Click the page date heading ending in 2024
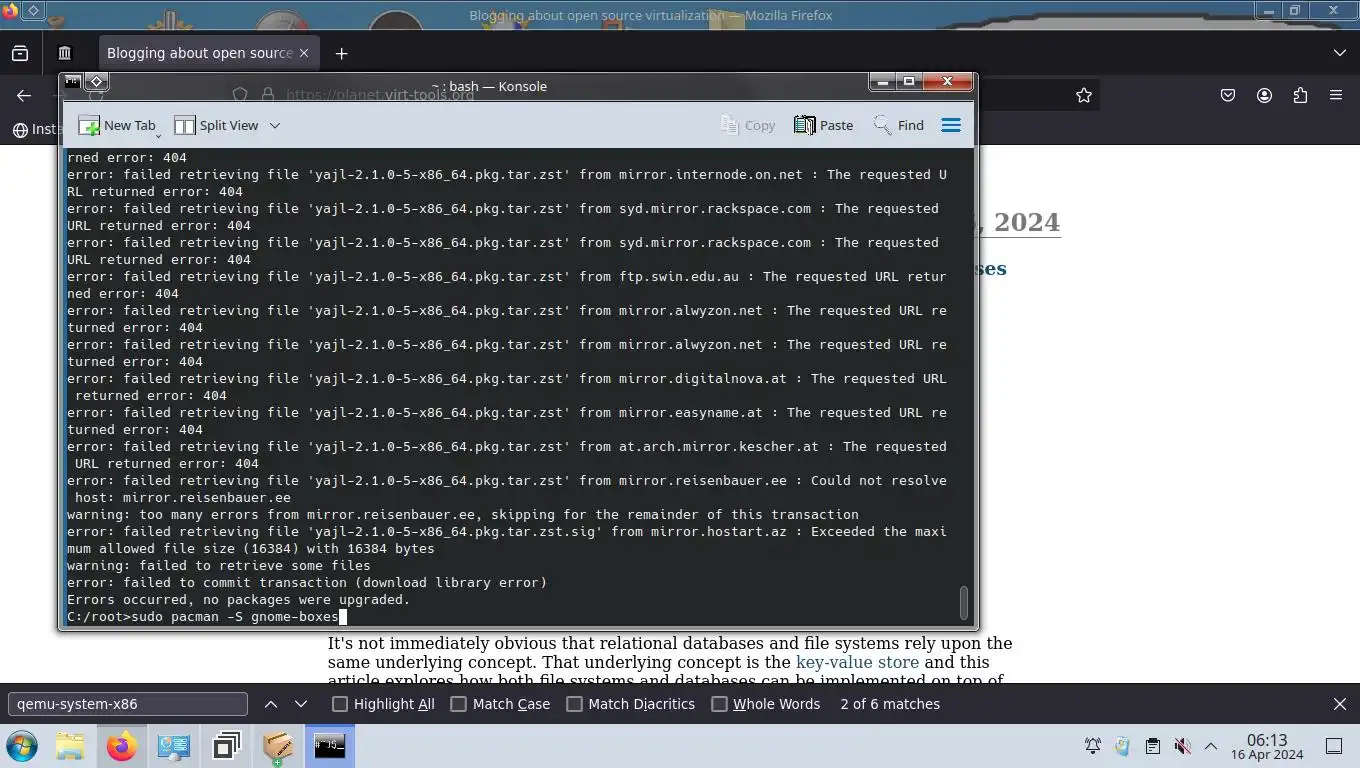This screenshot has width=1360, height=768. click(1019, 222)
